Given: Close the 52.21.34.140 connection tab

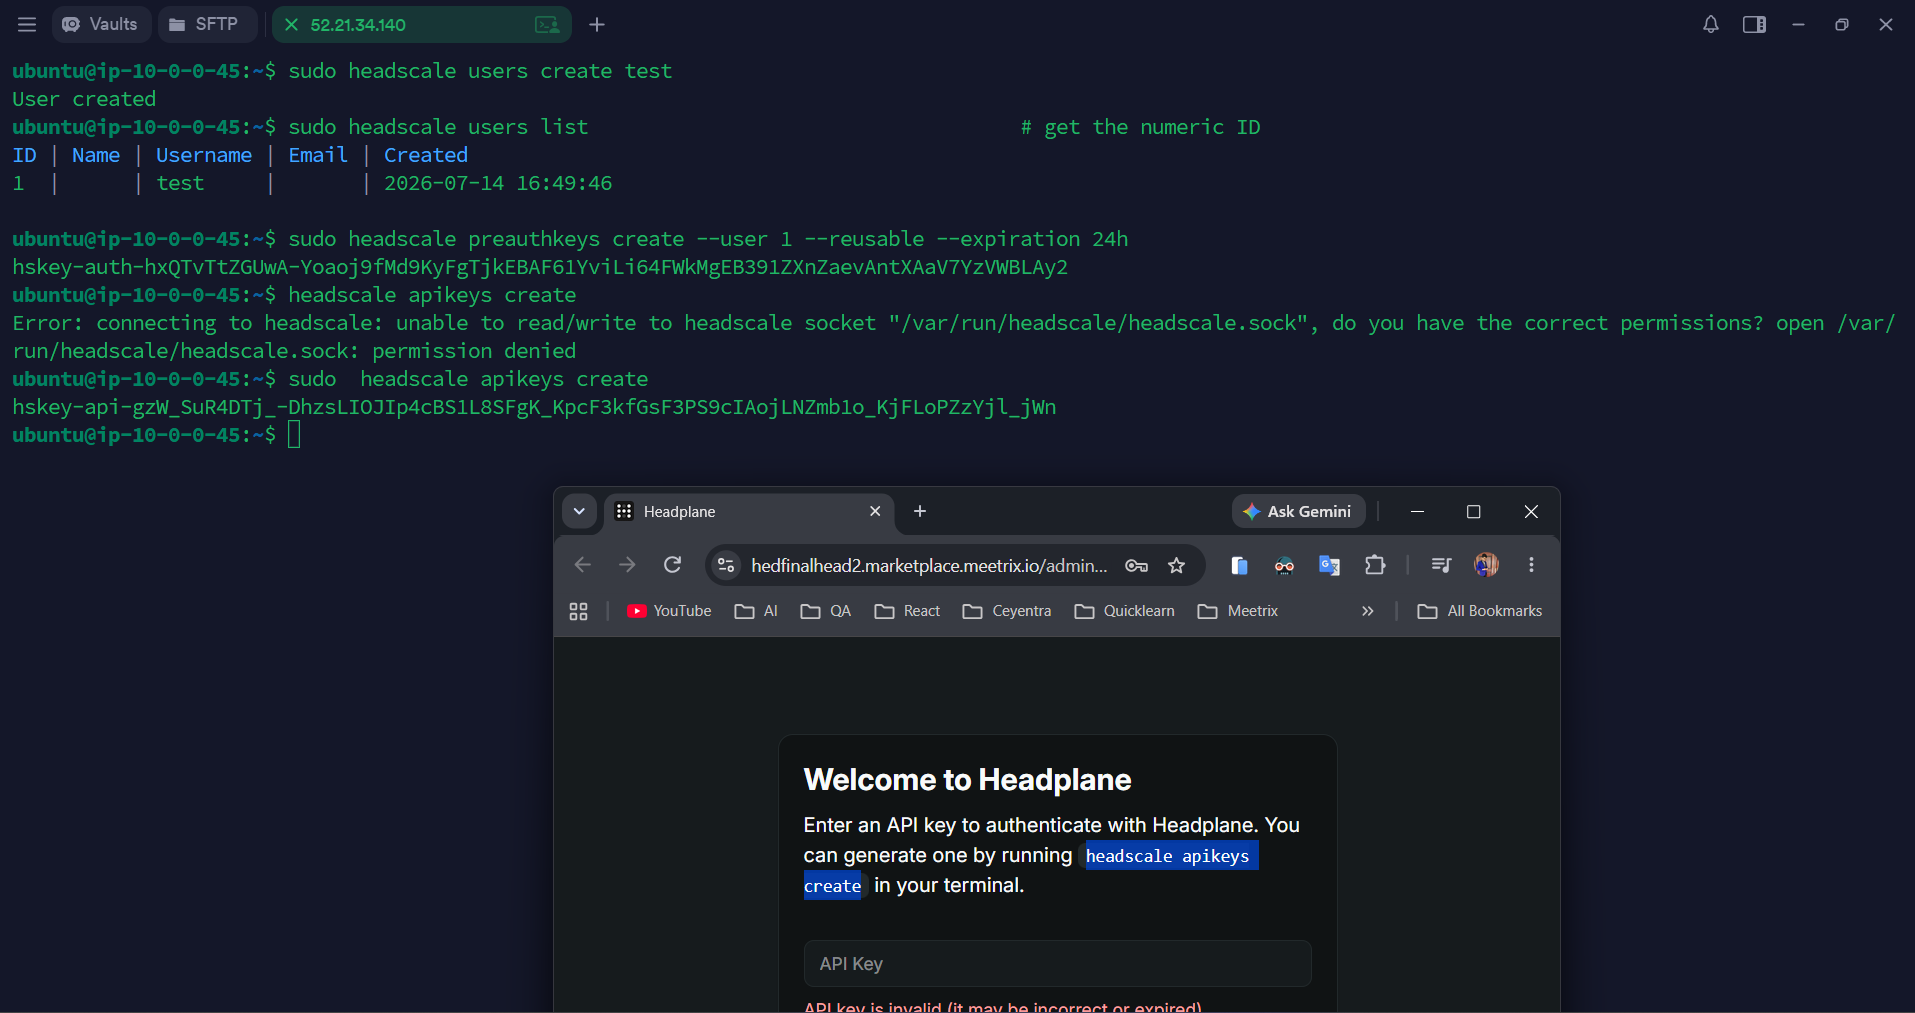Looking at the screenshot, I should click(291, 24).
